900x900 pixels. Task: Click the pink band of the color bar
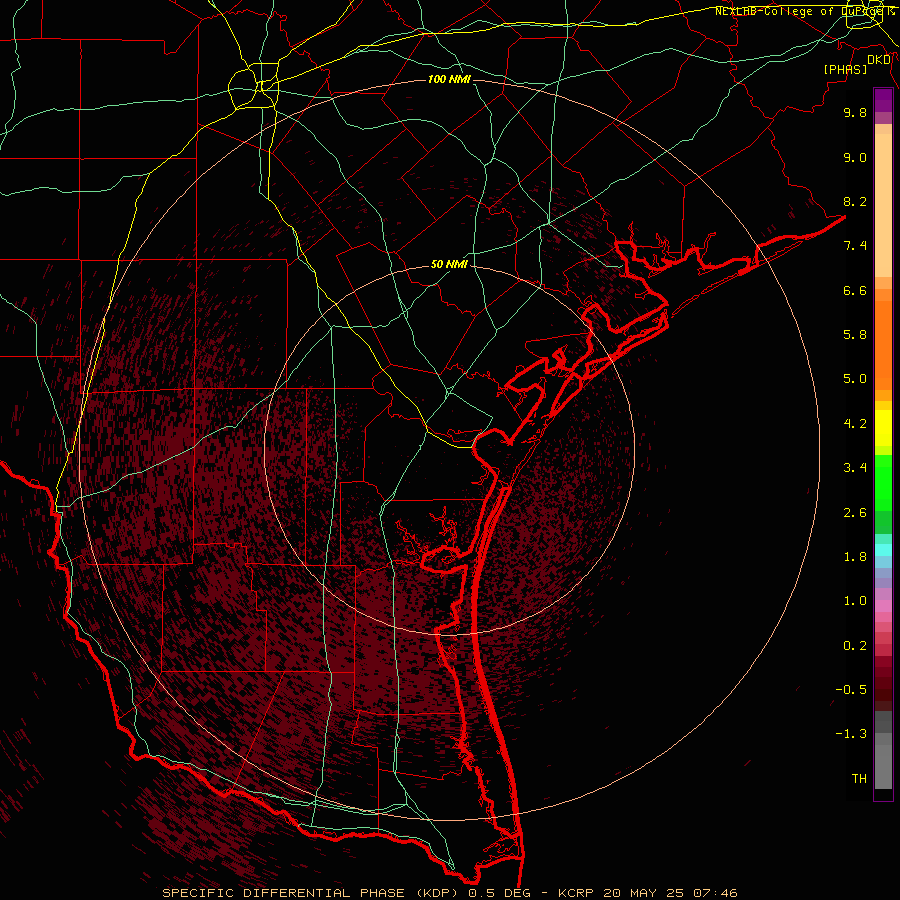coord(883,606)
